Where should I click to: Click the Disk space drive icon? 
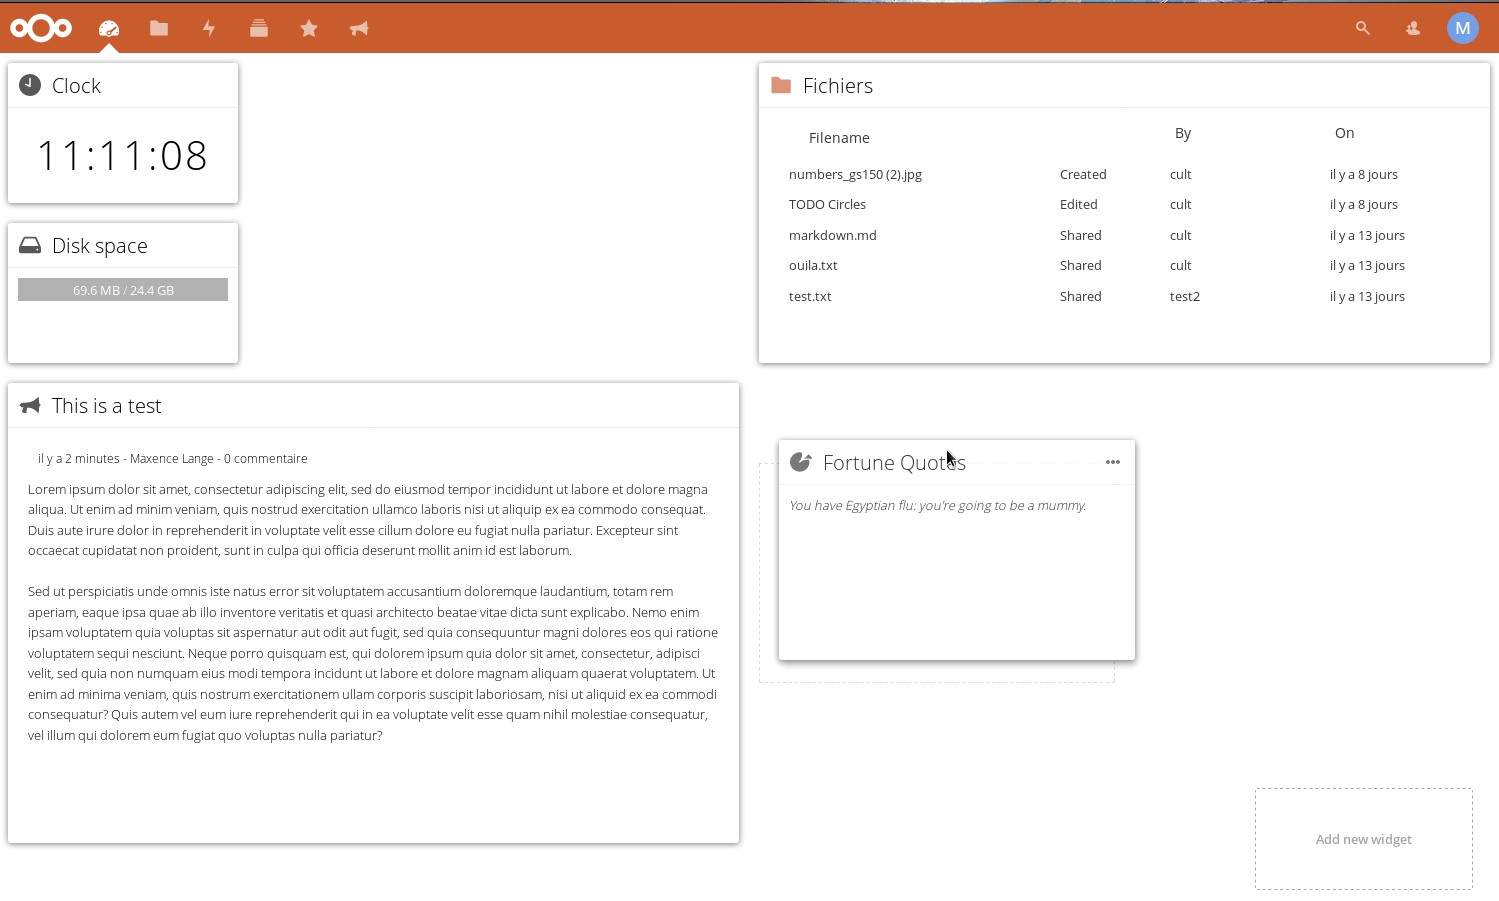(x=30, y=245)
